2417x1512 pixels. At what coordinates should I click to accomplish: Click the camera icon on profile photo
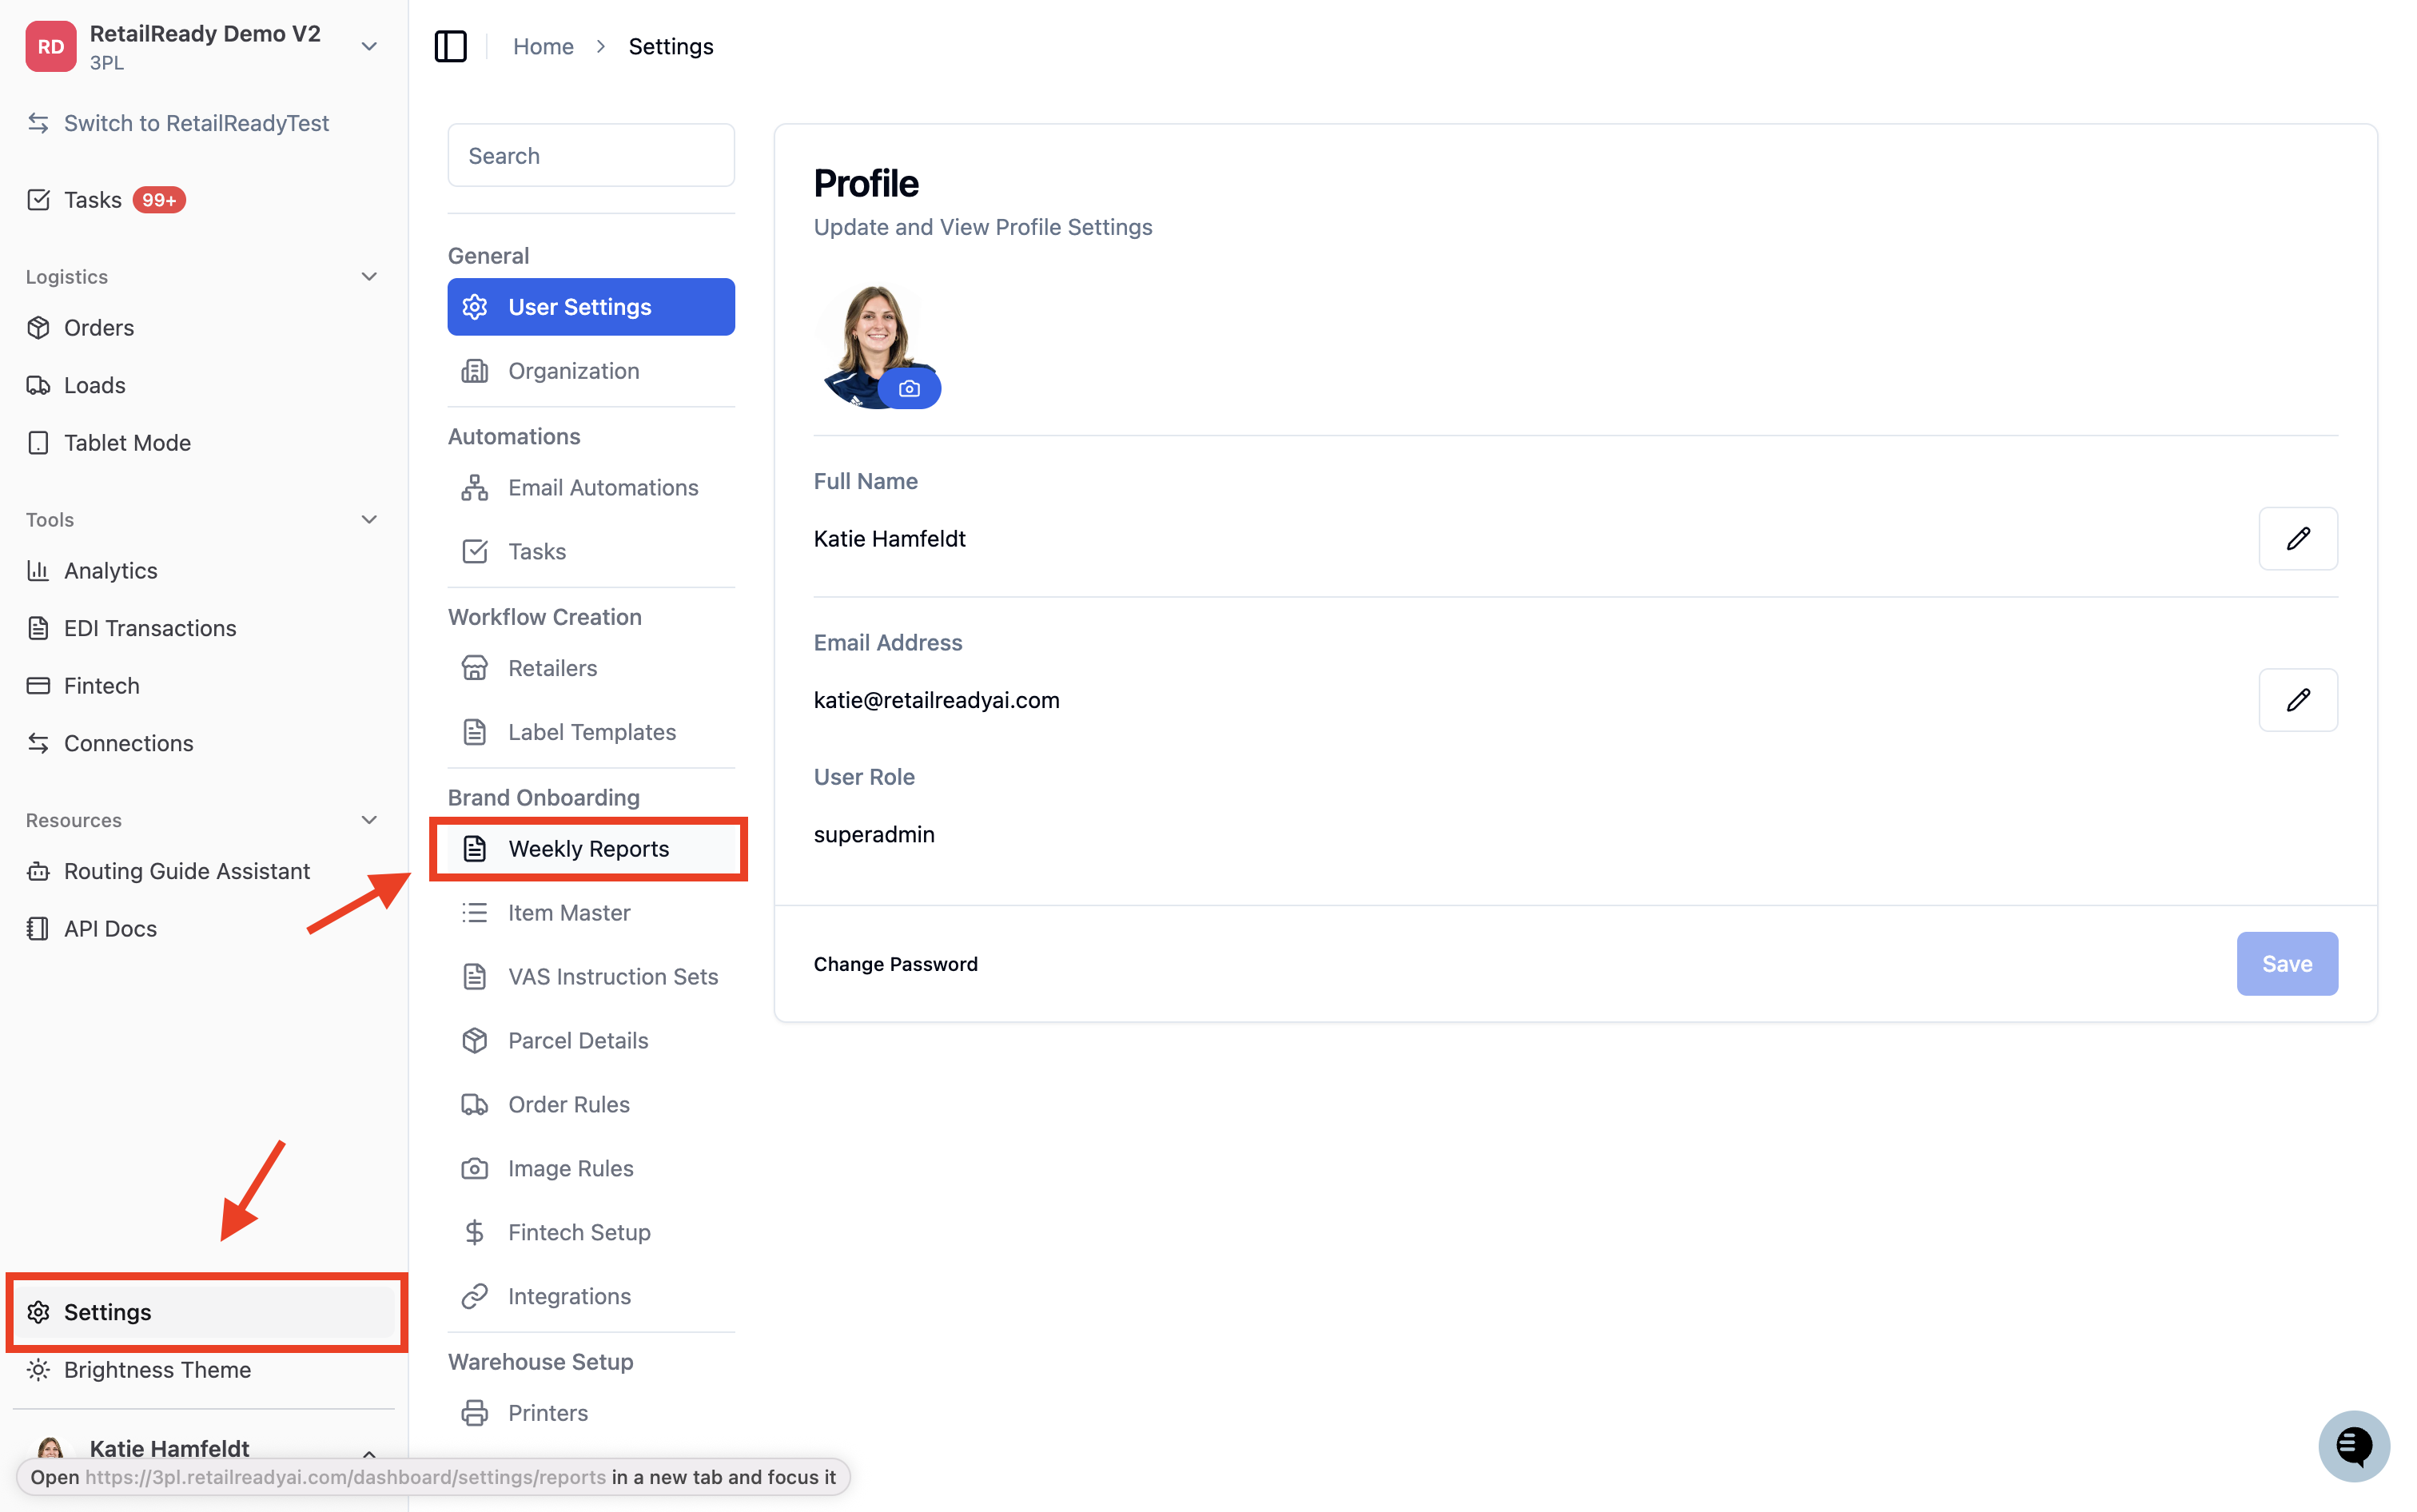pyautogui.click(x=909, y=388)
